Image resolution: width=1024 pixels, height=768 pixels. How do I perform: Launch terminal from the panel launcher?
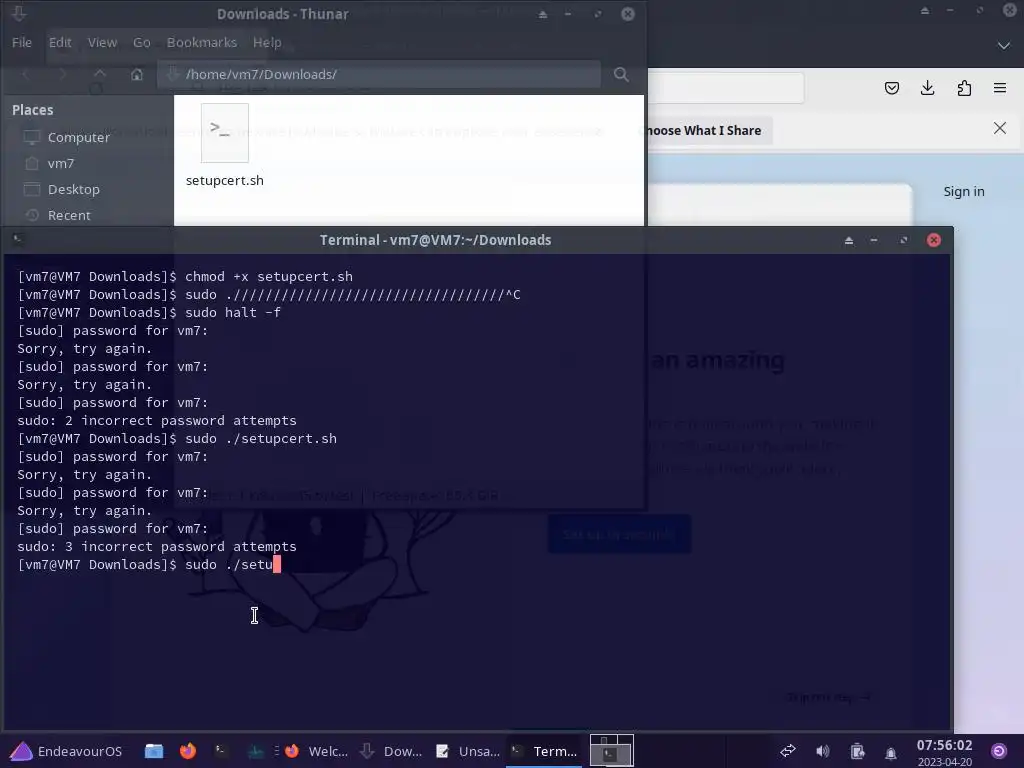221,751
